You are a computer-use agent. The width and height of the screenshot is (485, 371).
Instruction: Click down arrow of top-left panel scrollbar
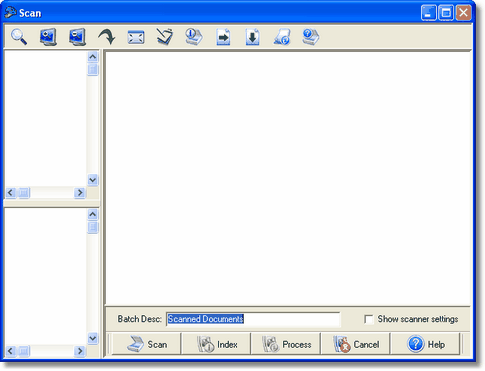93,180
